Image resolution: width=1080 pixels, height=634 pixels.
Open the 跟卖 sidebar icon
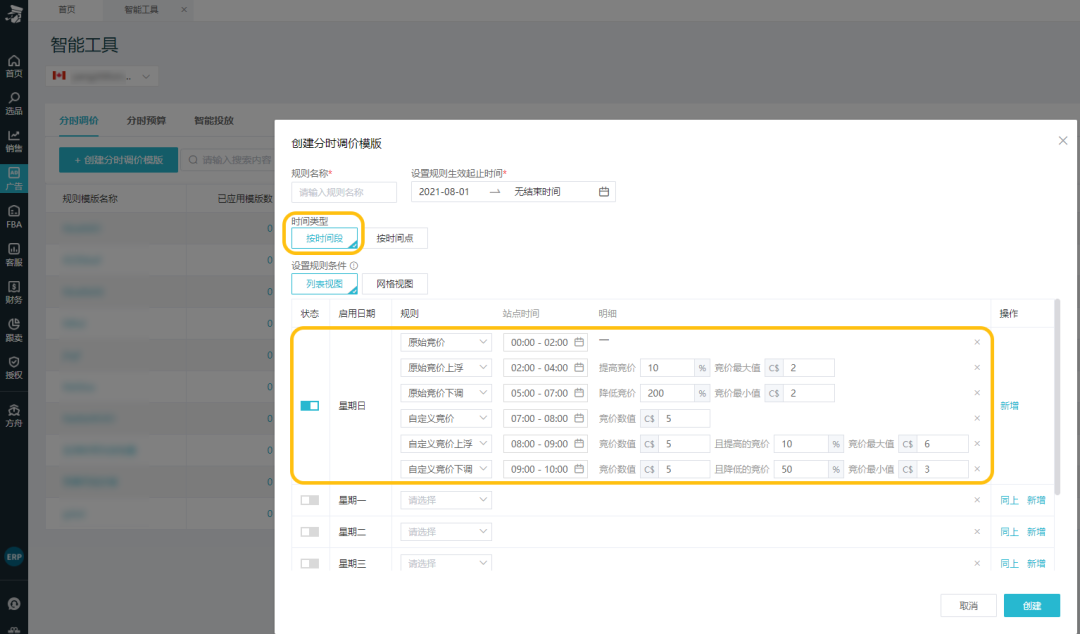pyautogui.click(x=14, y=330)
